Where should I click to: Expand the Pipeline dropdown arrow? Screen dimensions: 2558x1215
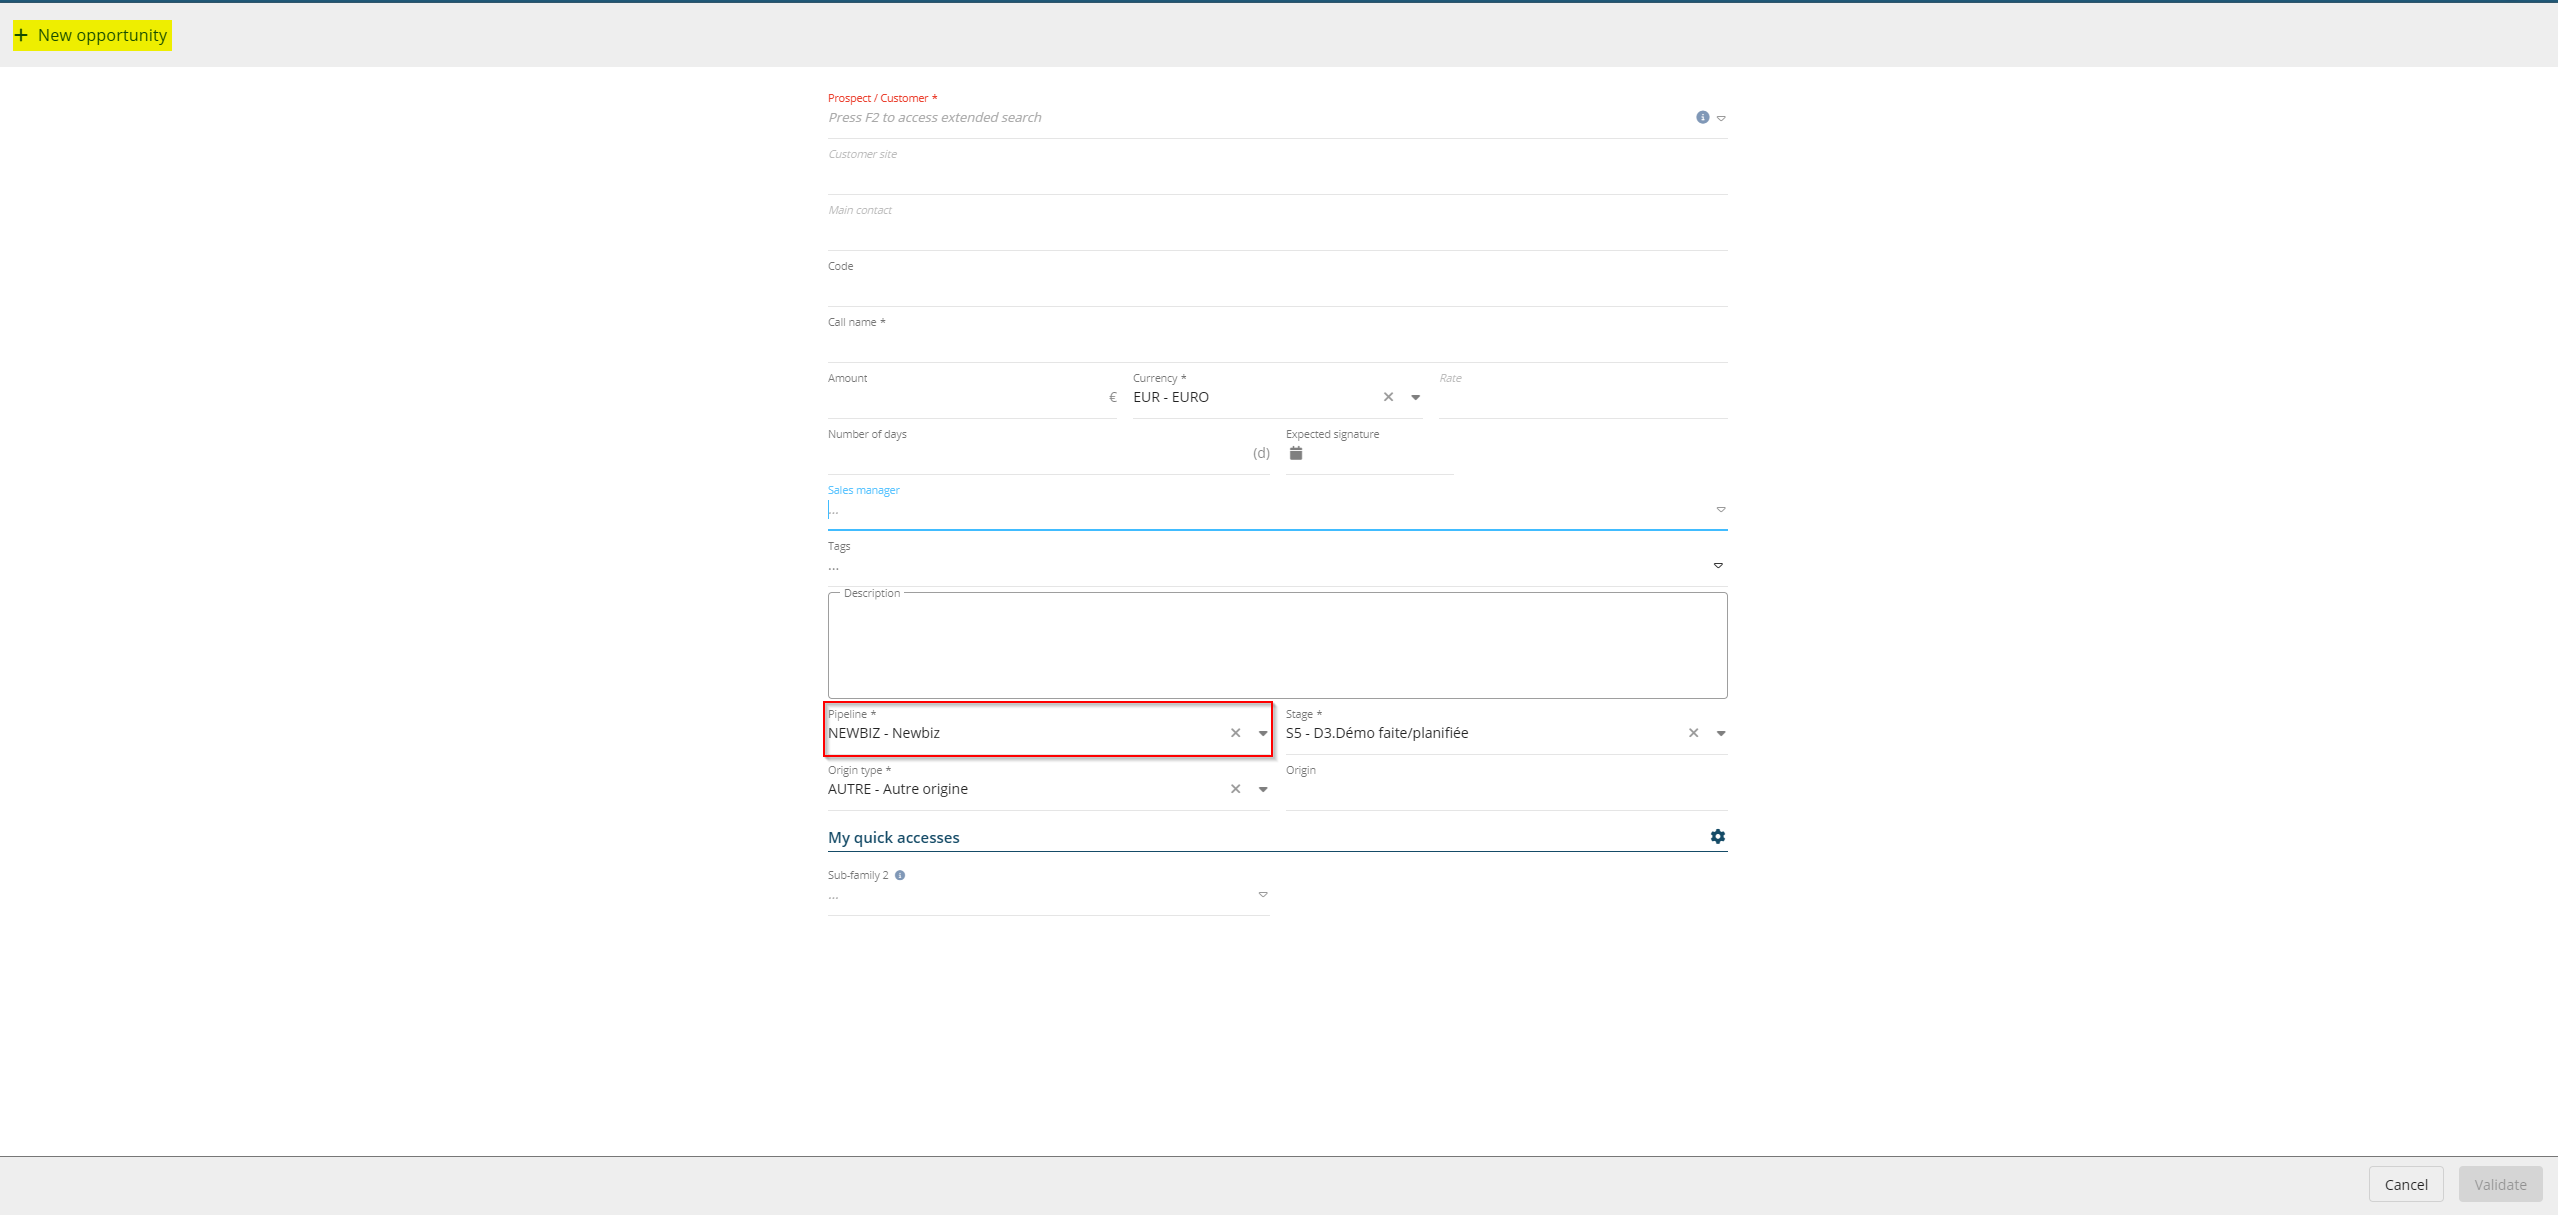click(1262, 733)
